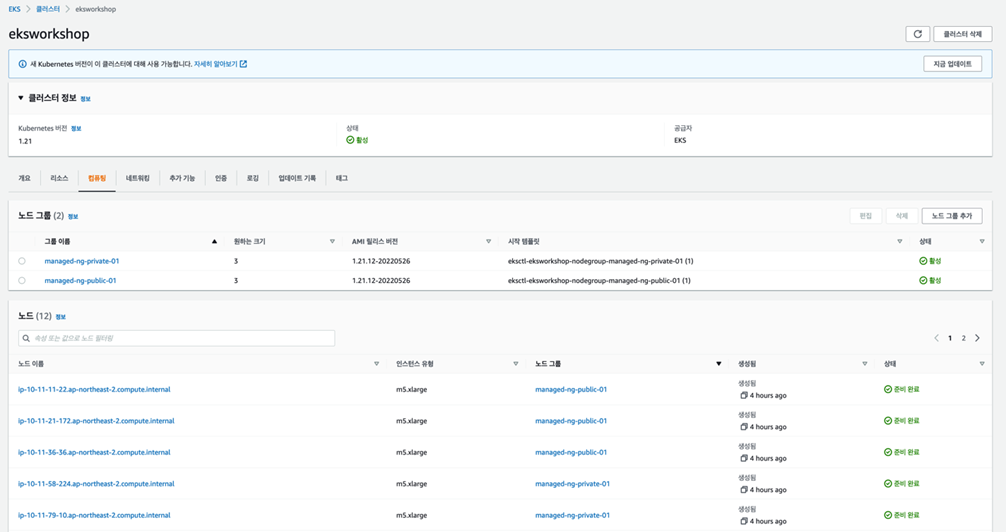Click the node group 삭제 button

click(x=901, y=216)
